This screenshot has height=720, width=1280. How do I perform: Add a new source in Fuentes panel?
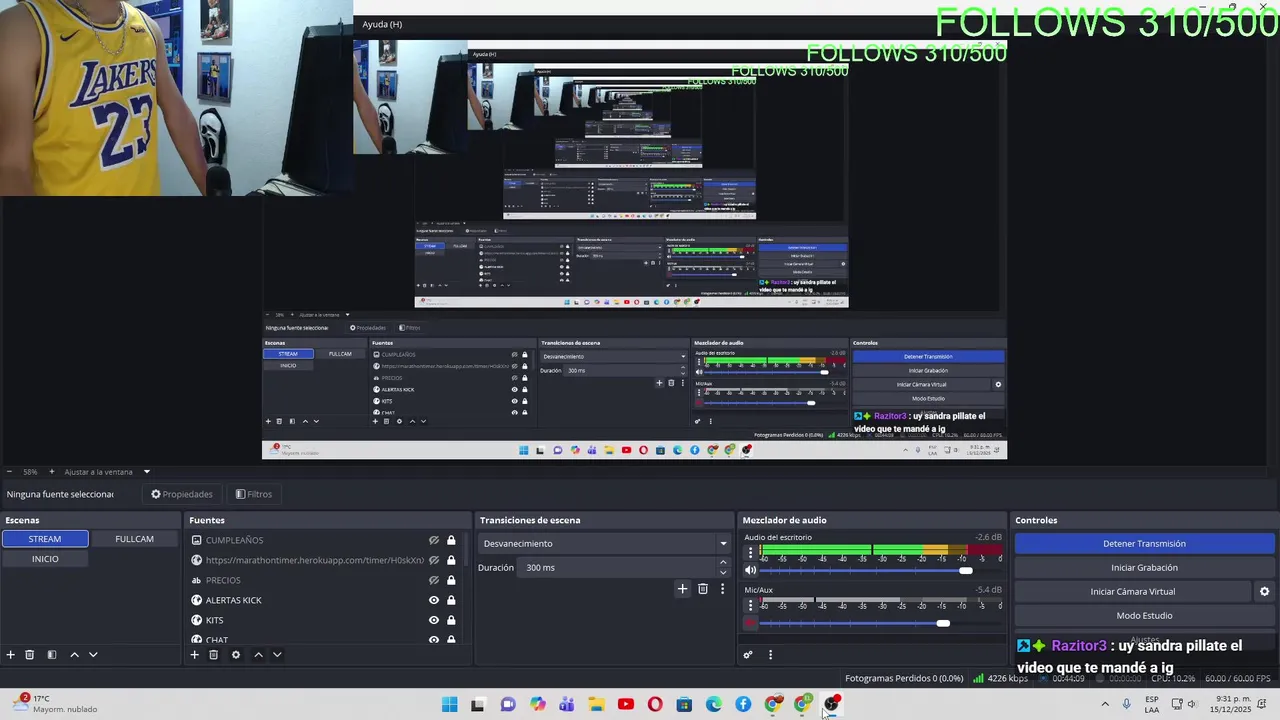pos(195,655)
